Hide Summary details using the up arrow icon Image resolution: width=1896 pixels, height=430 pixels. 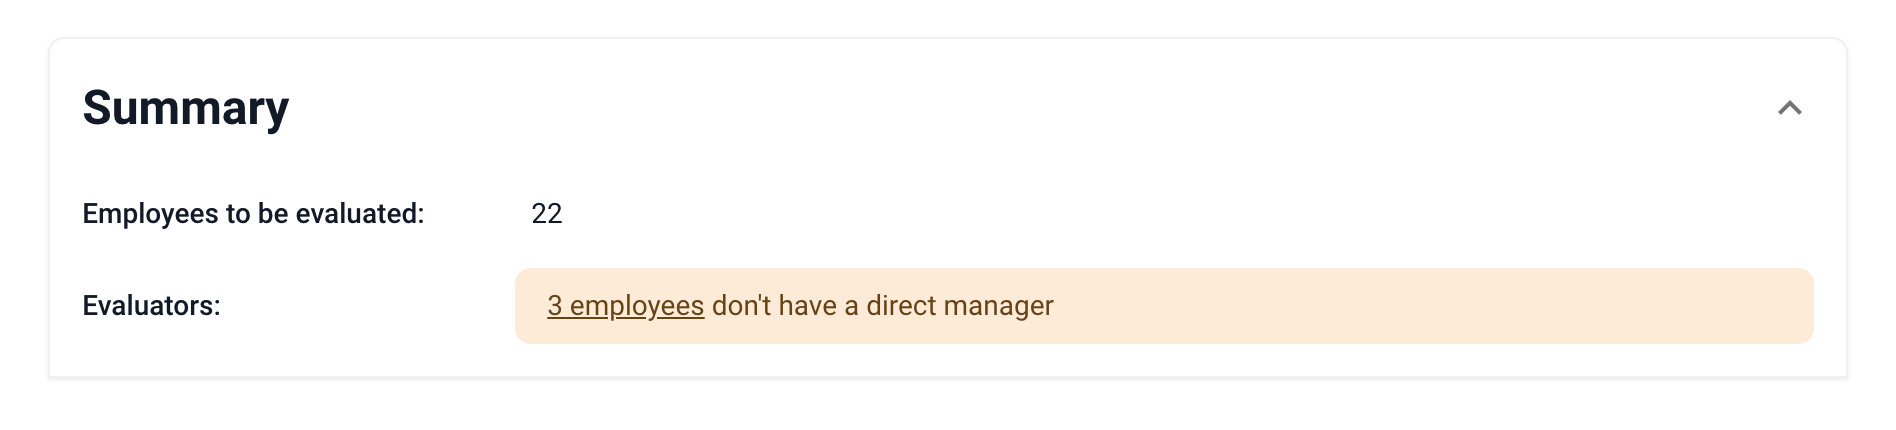[x=1789, y=108]
